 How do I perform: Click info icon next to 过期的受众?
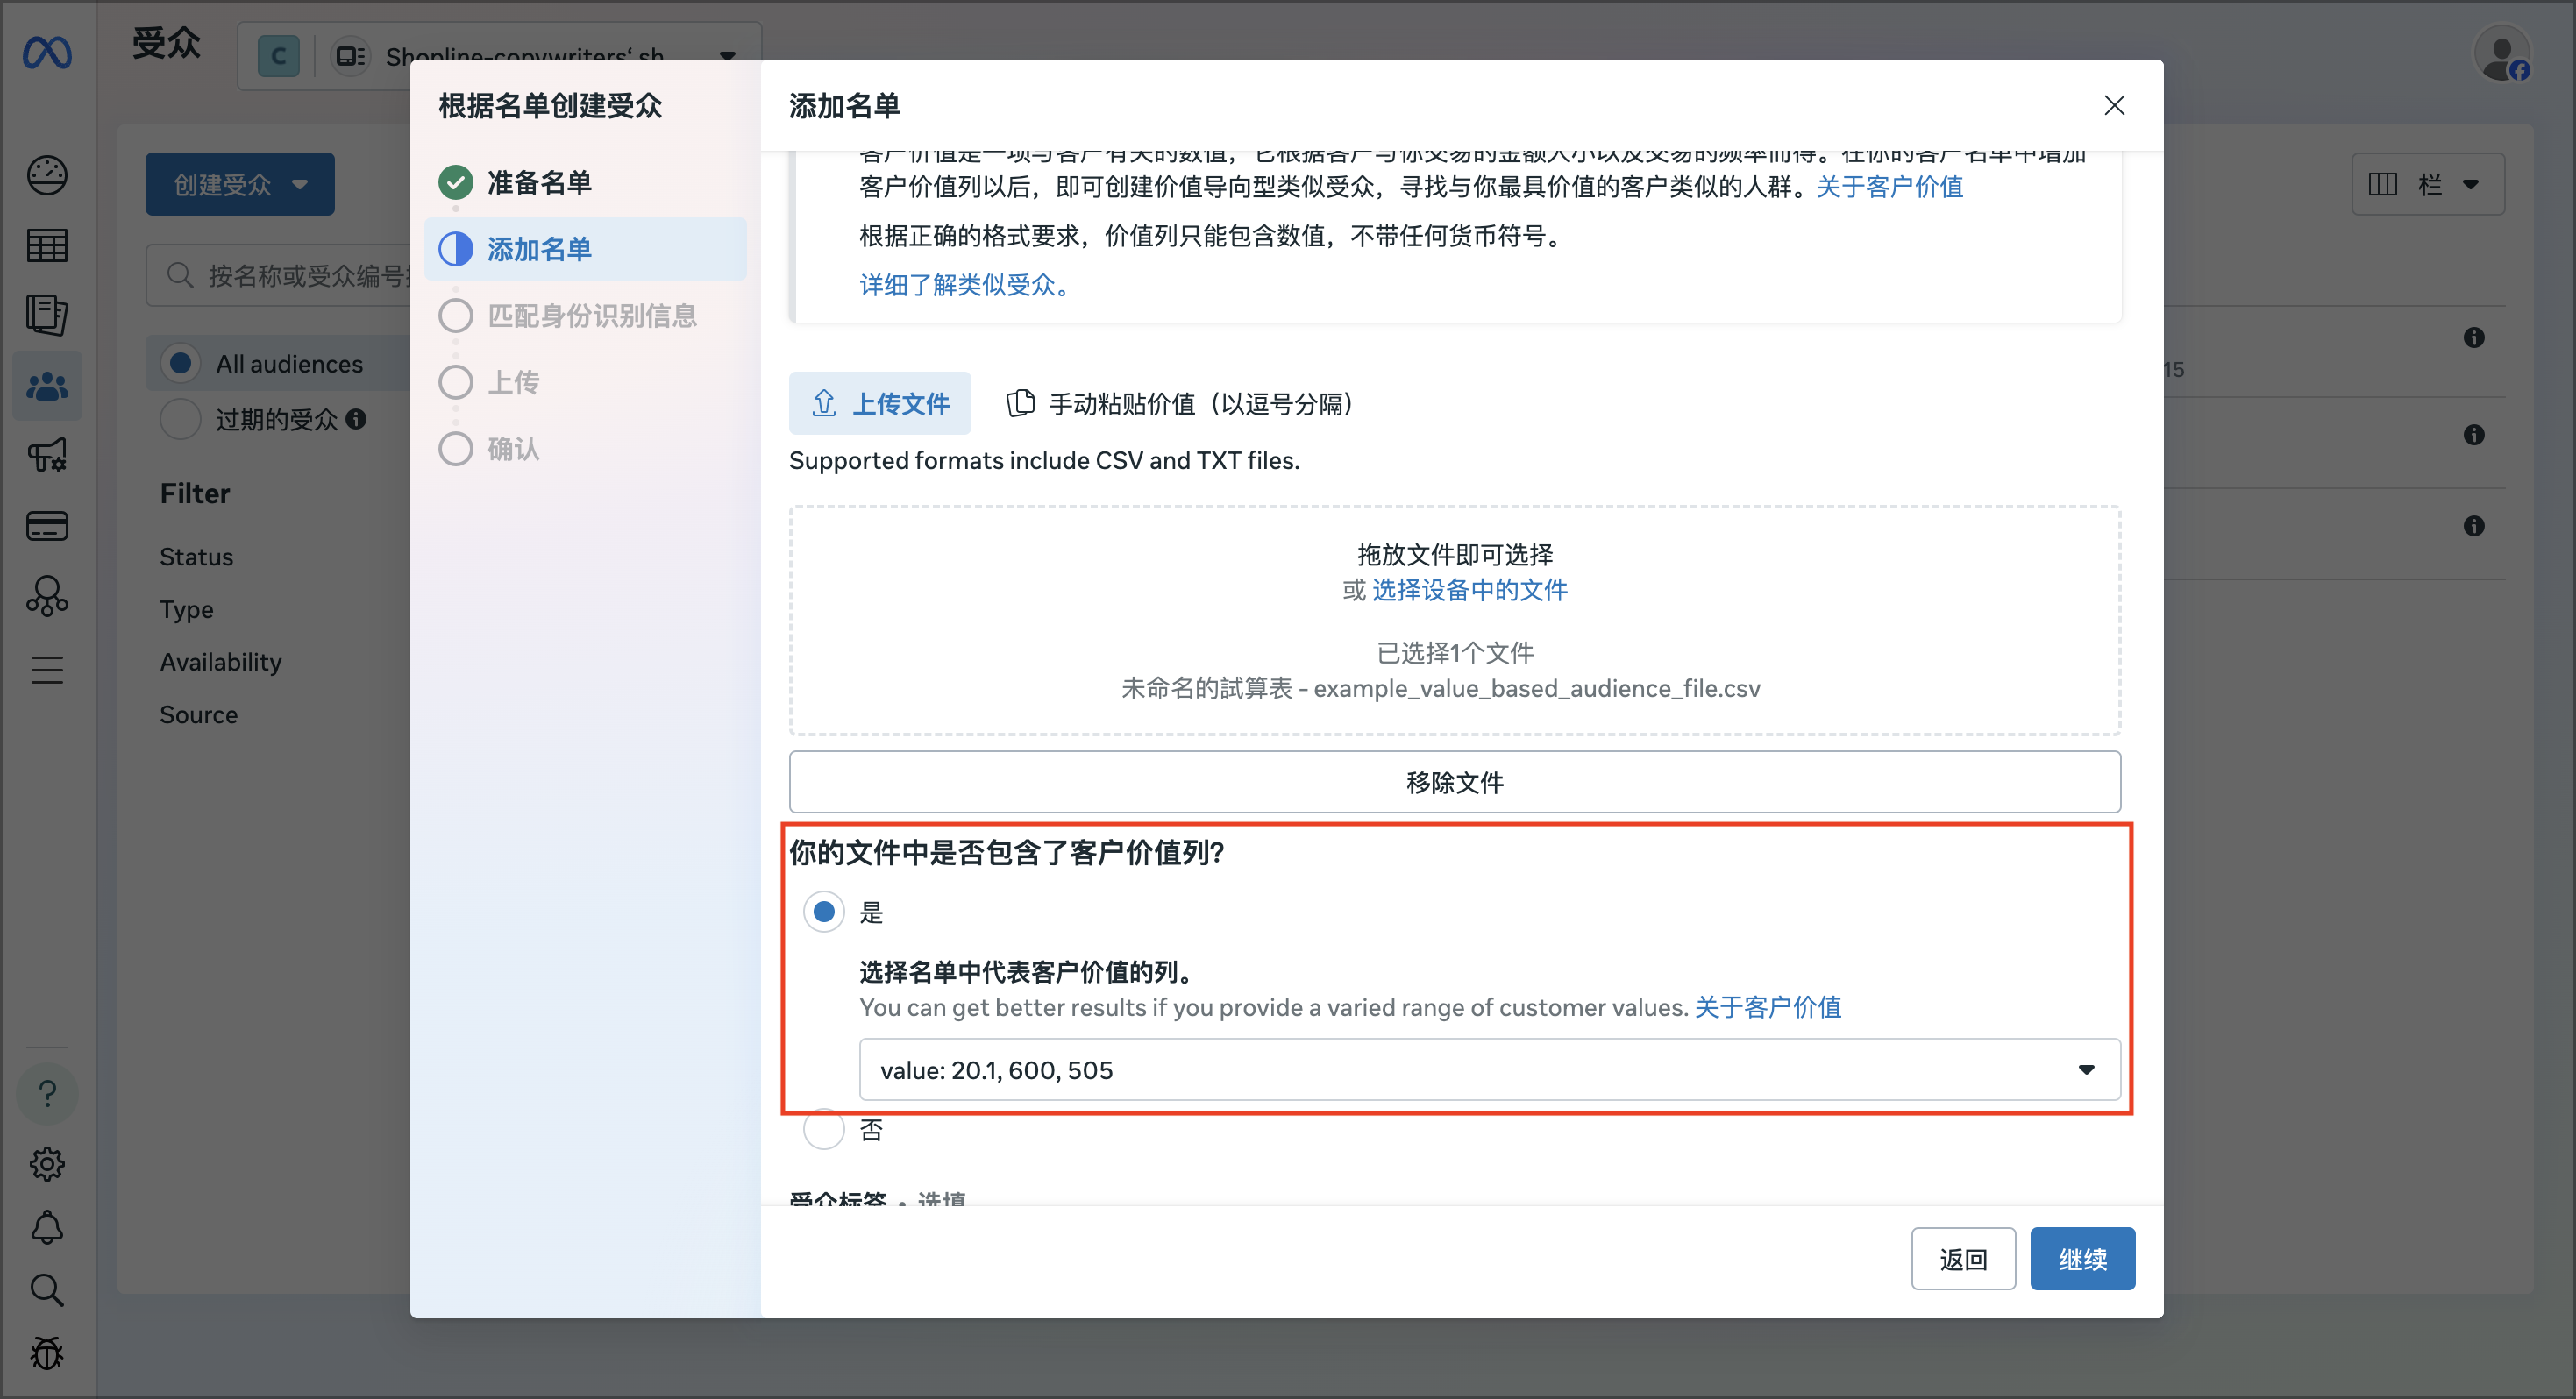356,419
